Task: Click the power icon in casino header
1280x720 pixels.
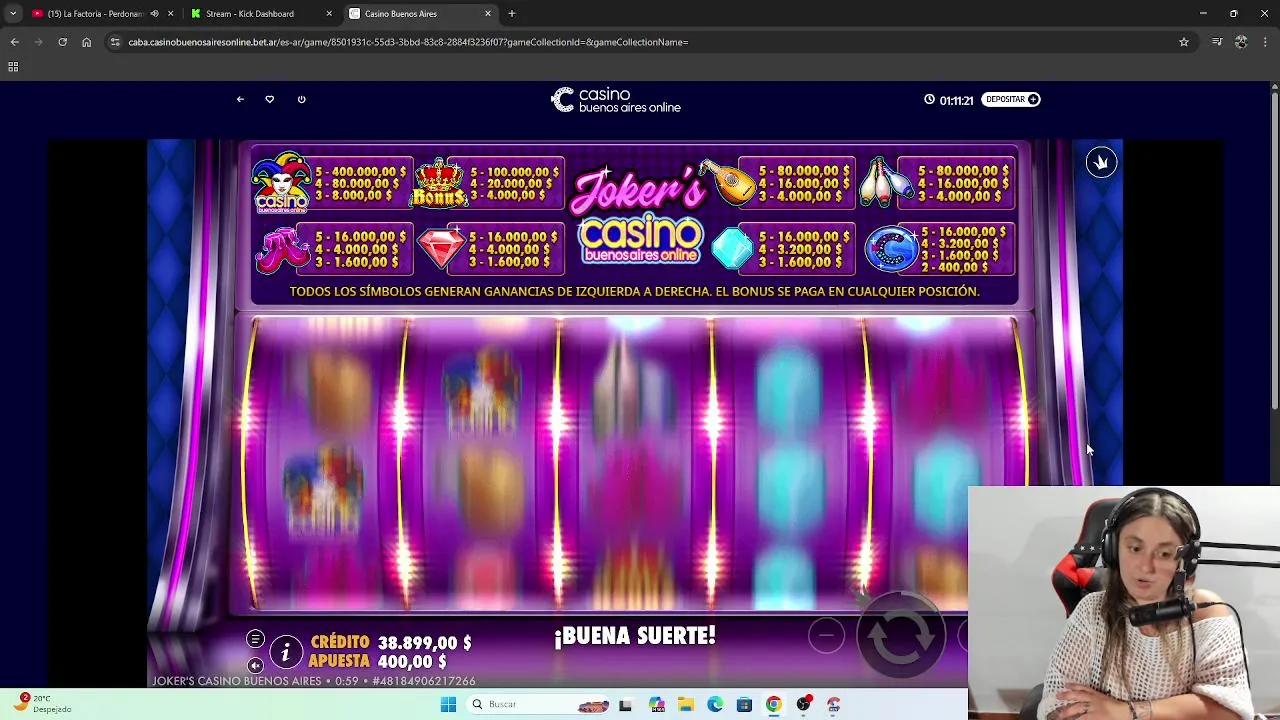Action: click(301, 99)
